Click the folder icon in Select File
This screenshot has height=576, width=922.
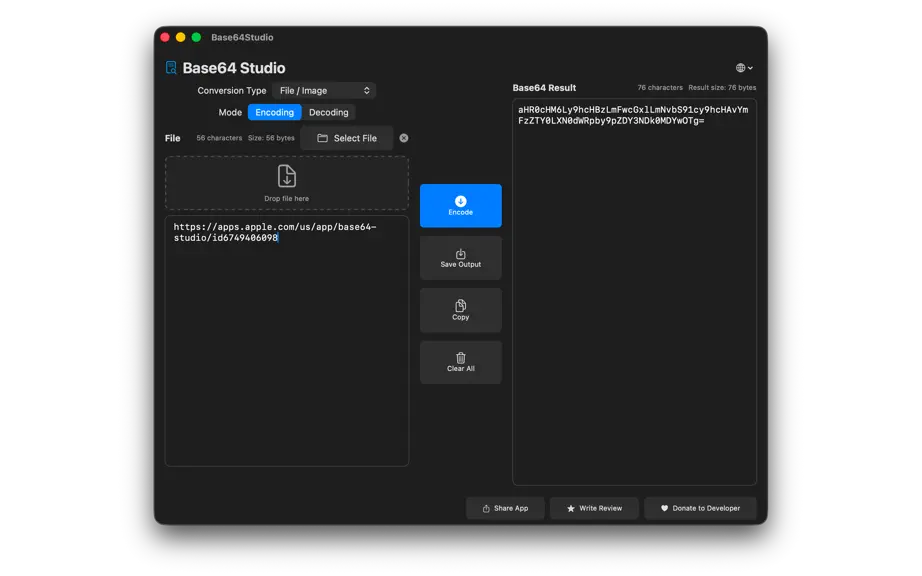pyautogui.click(x=322, y=138)
